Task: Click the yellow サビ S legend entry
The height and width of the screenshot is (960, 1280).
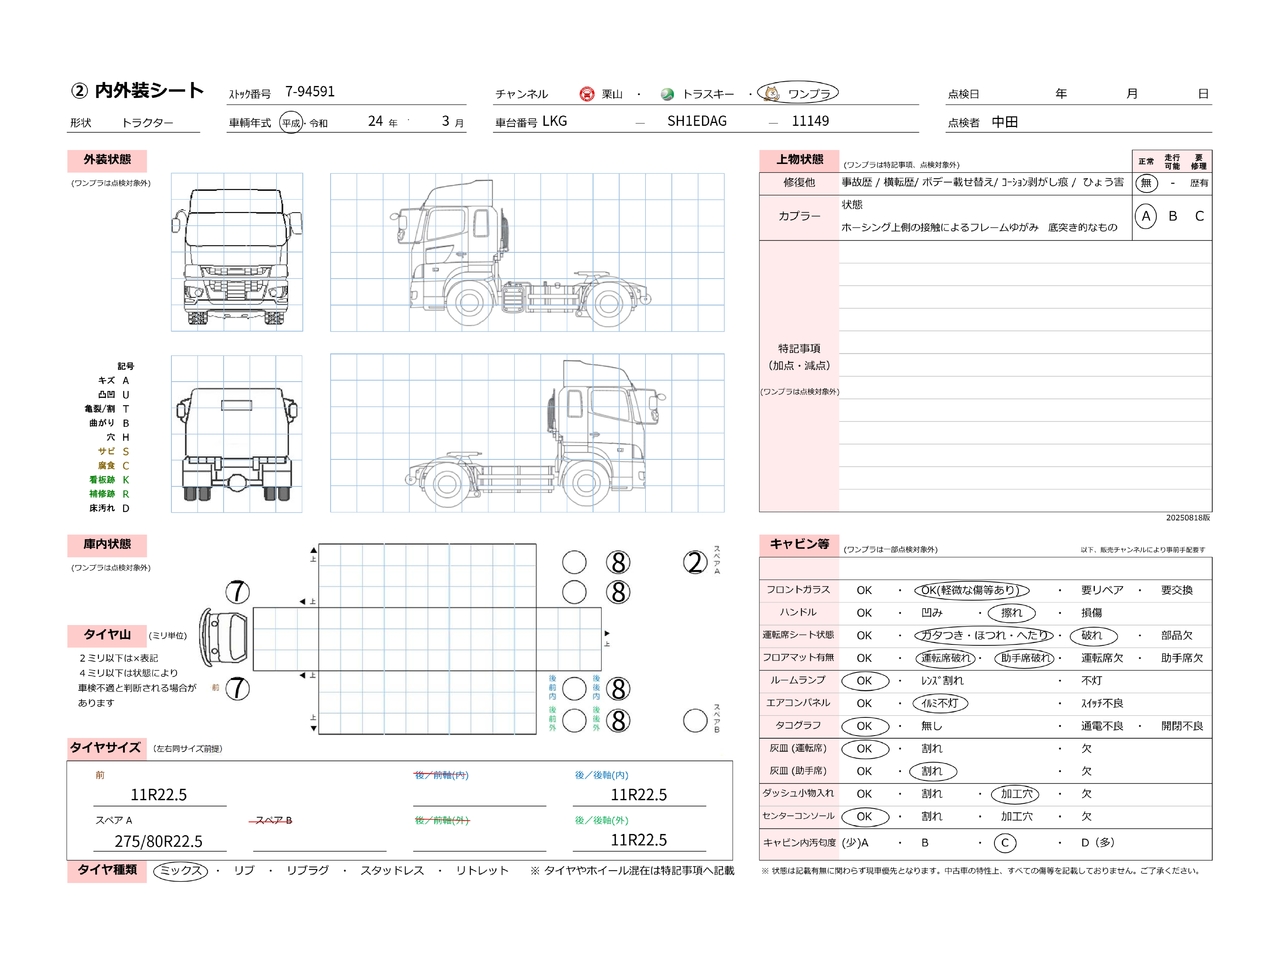Action: tap(113, 452)
